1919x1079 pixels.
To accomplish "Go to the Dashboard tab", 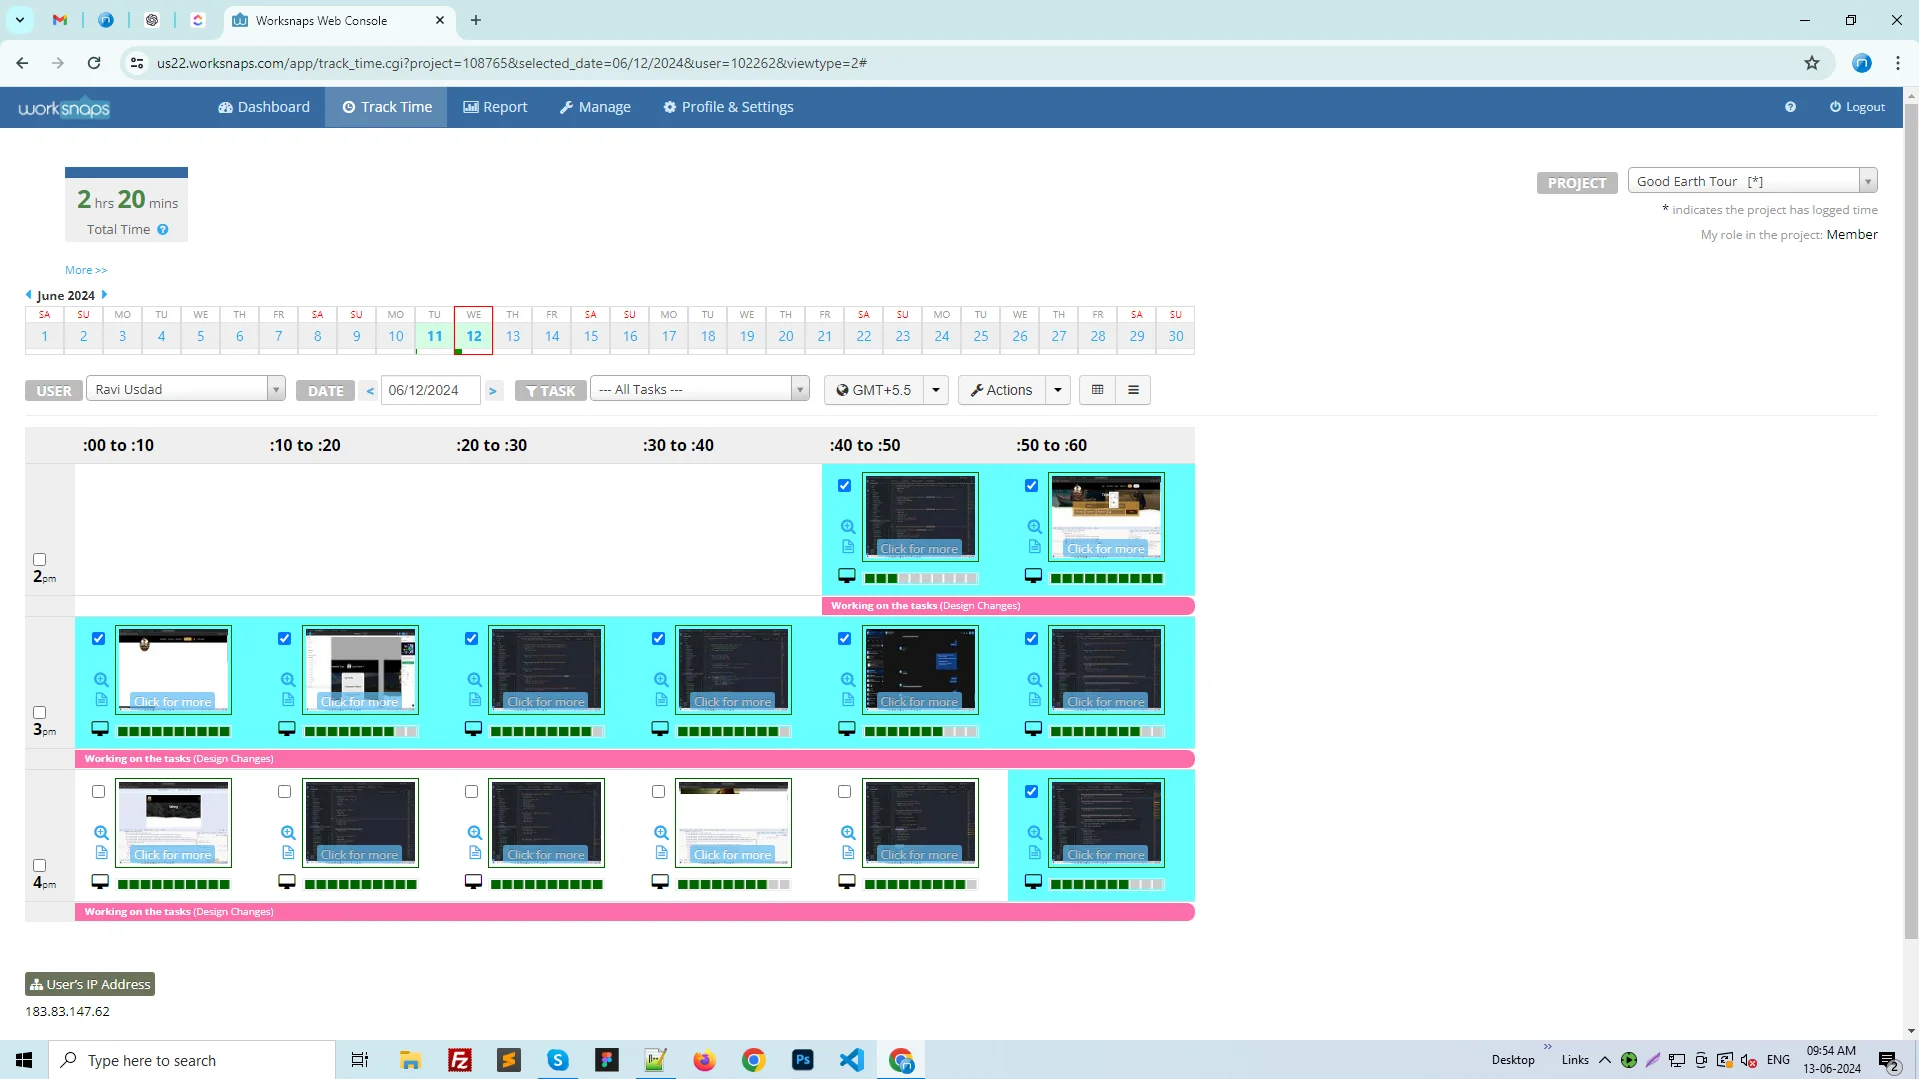I will (x=264, y=107).
